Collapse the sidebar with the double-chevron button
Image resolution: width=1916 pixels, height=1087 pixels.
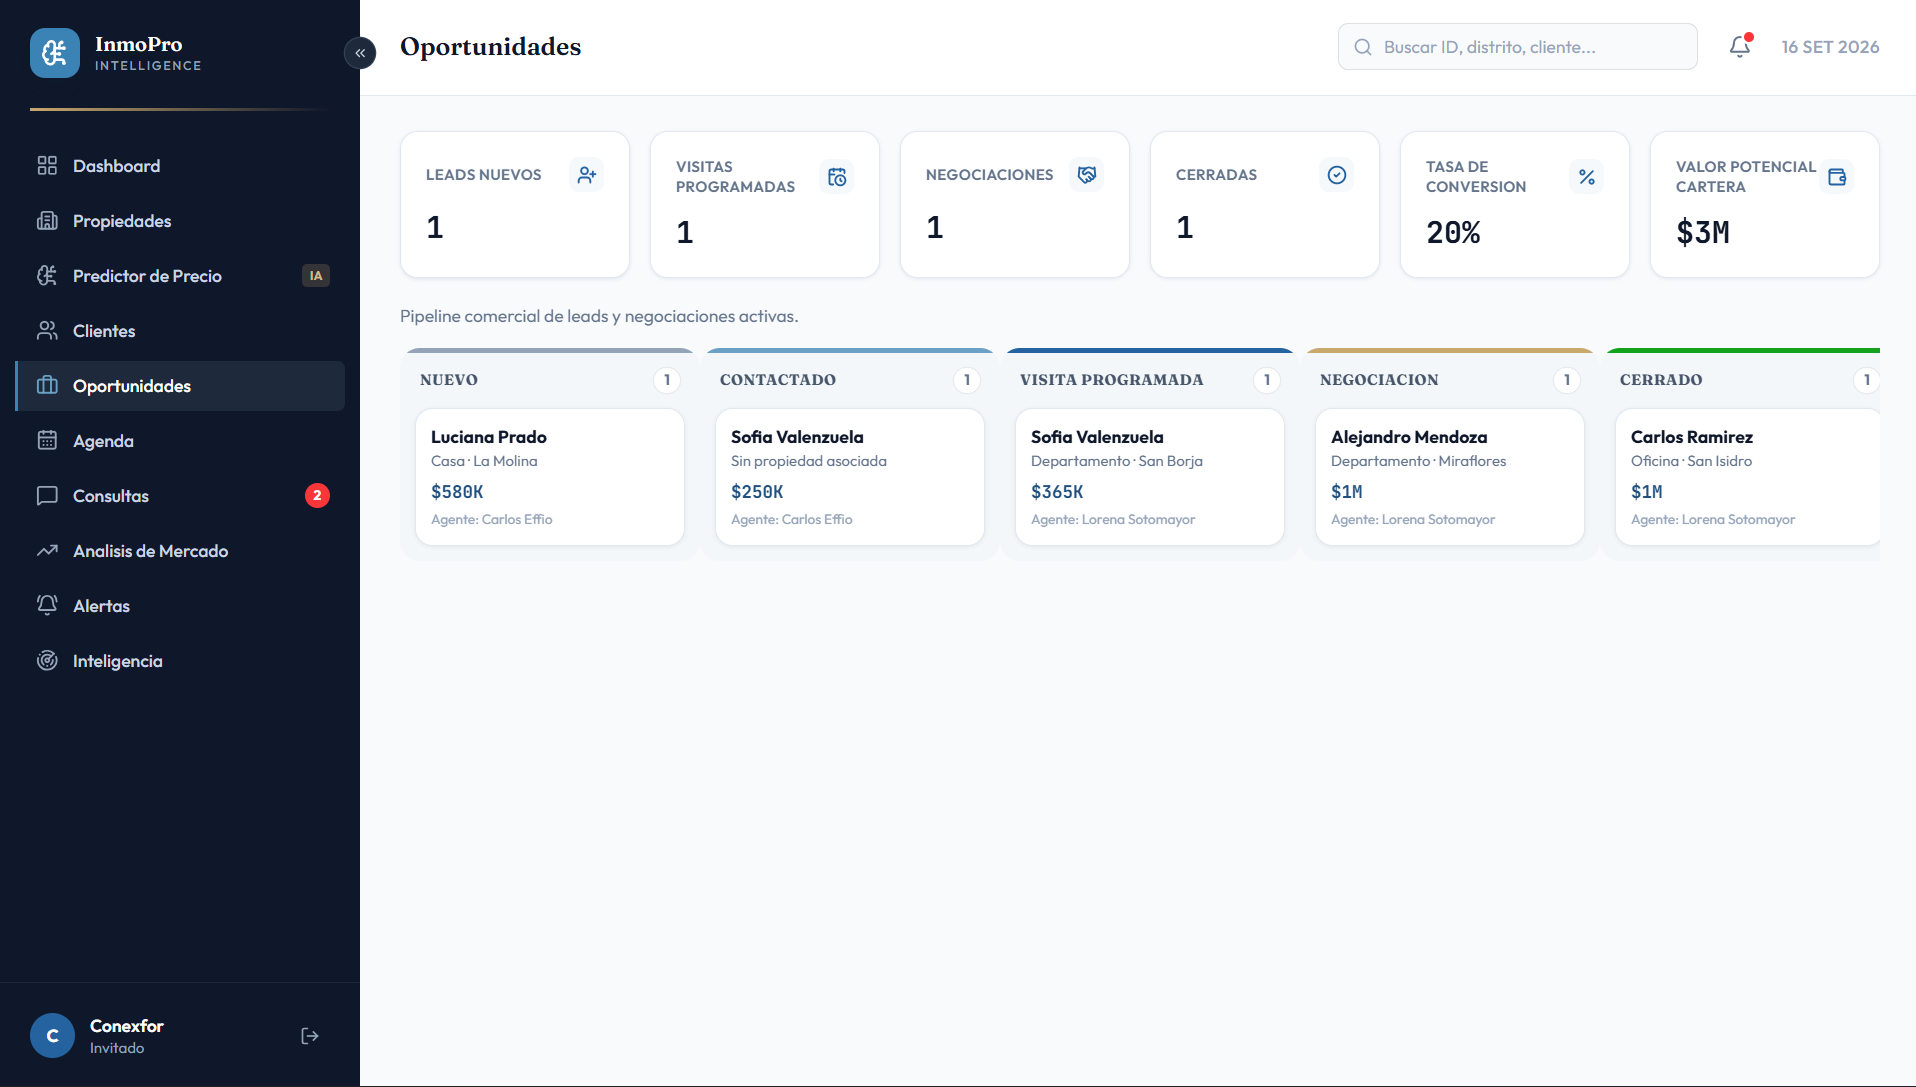(x=360, y=53)
